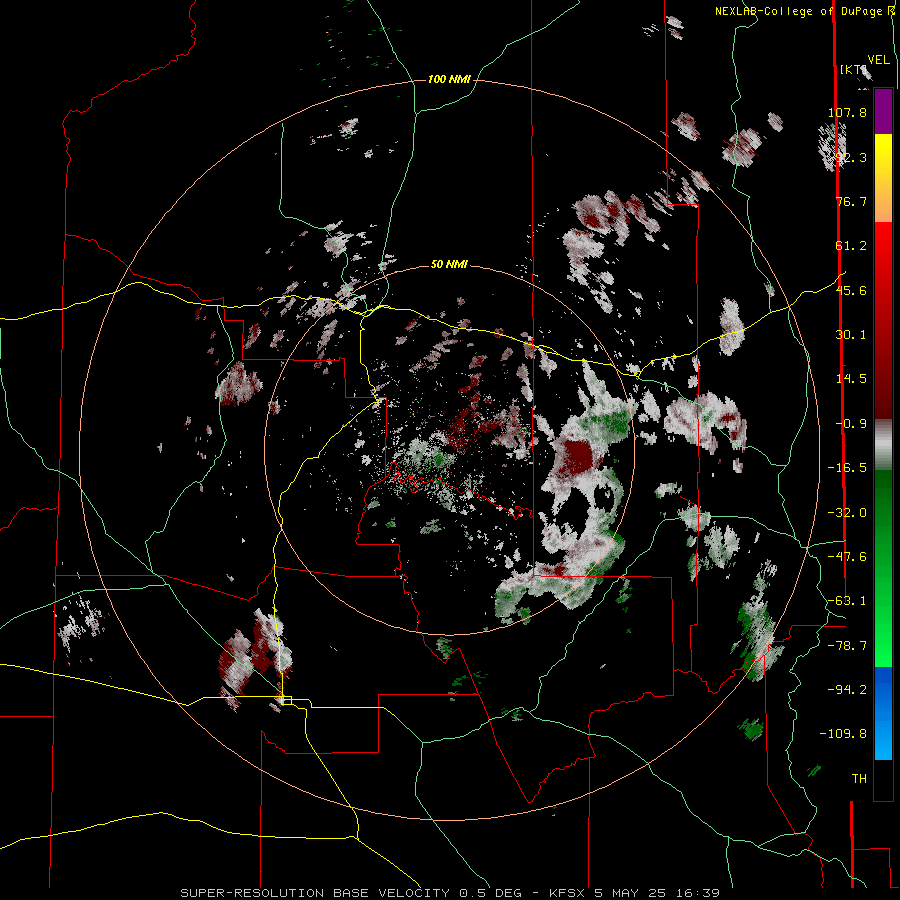Click the VEL legend title

[x=879, y=60]
